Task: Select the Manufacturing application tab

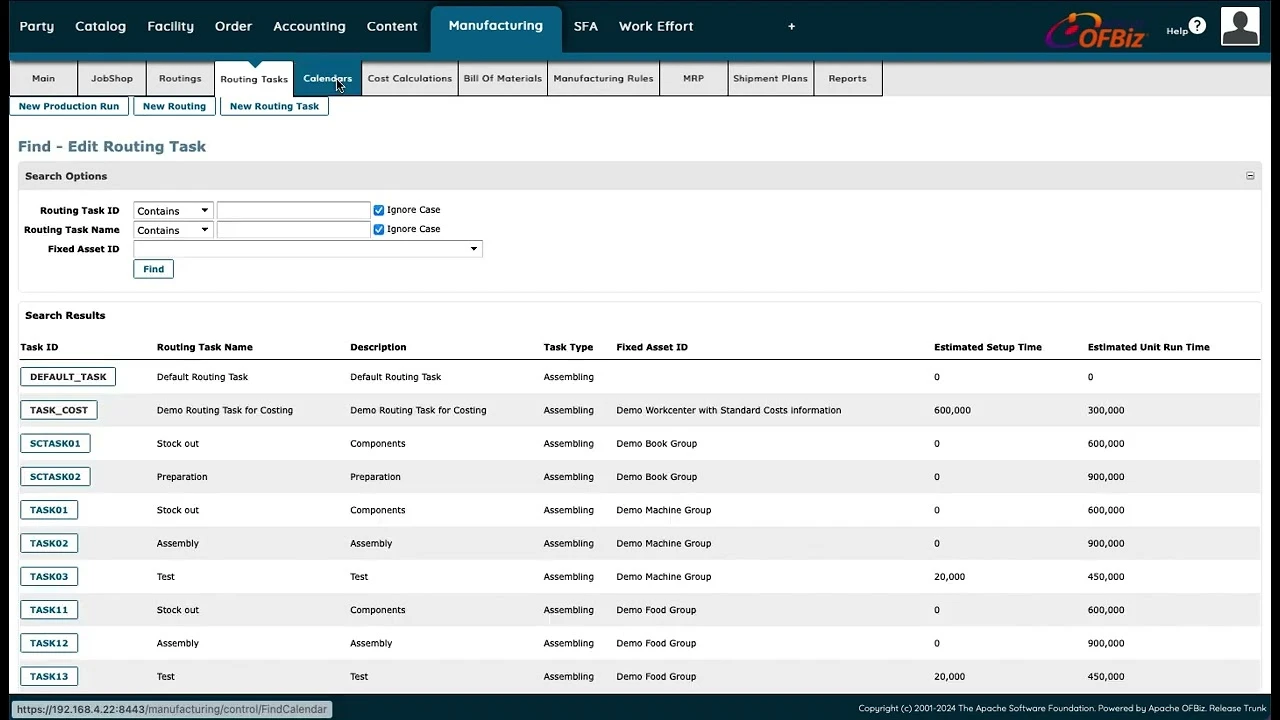Action: [x=496, y=26]
